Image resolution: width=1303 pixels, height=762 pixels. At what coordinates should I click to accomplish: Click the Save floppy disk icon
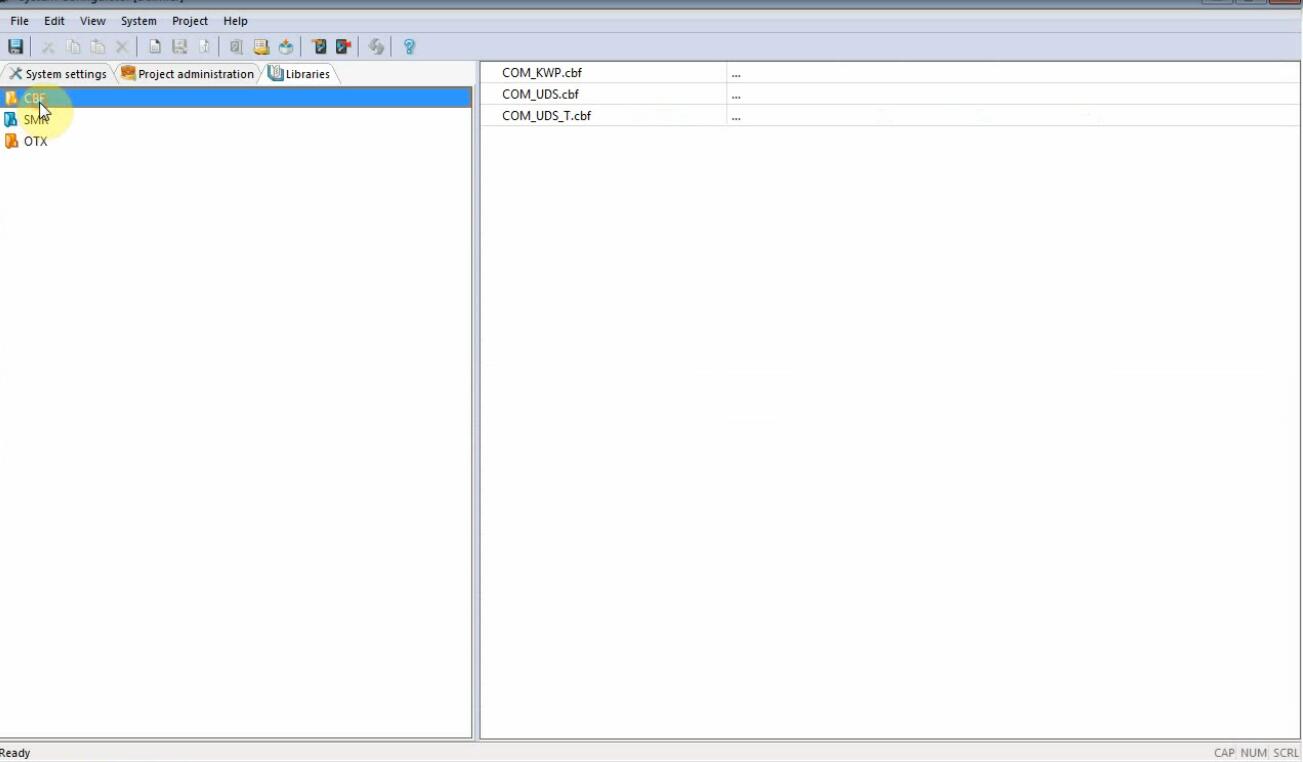coord(15,47)
